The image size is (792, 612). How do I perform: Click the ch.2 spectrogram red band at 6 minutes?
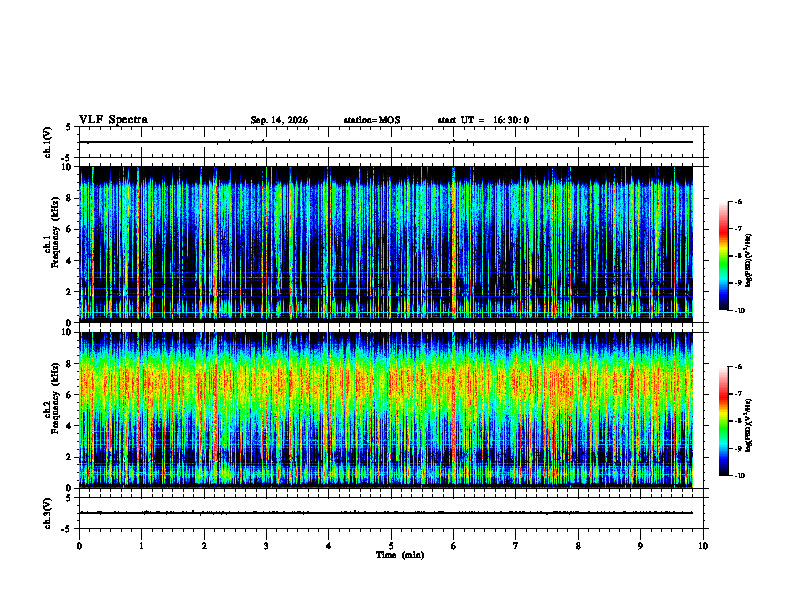[454, 384]
